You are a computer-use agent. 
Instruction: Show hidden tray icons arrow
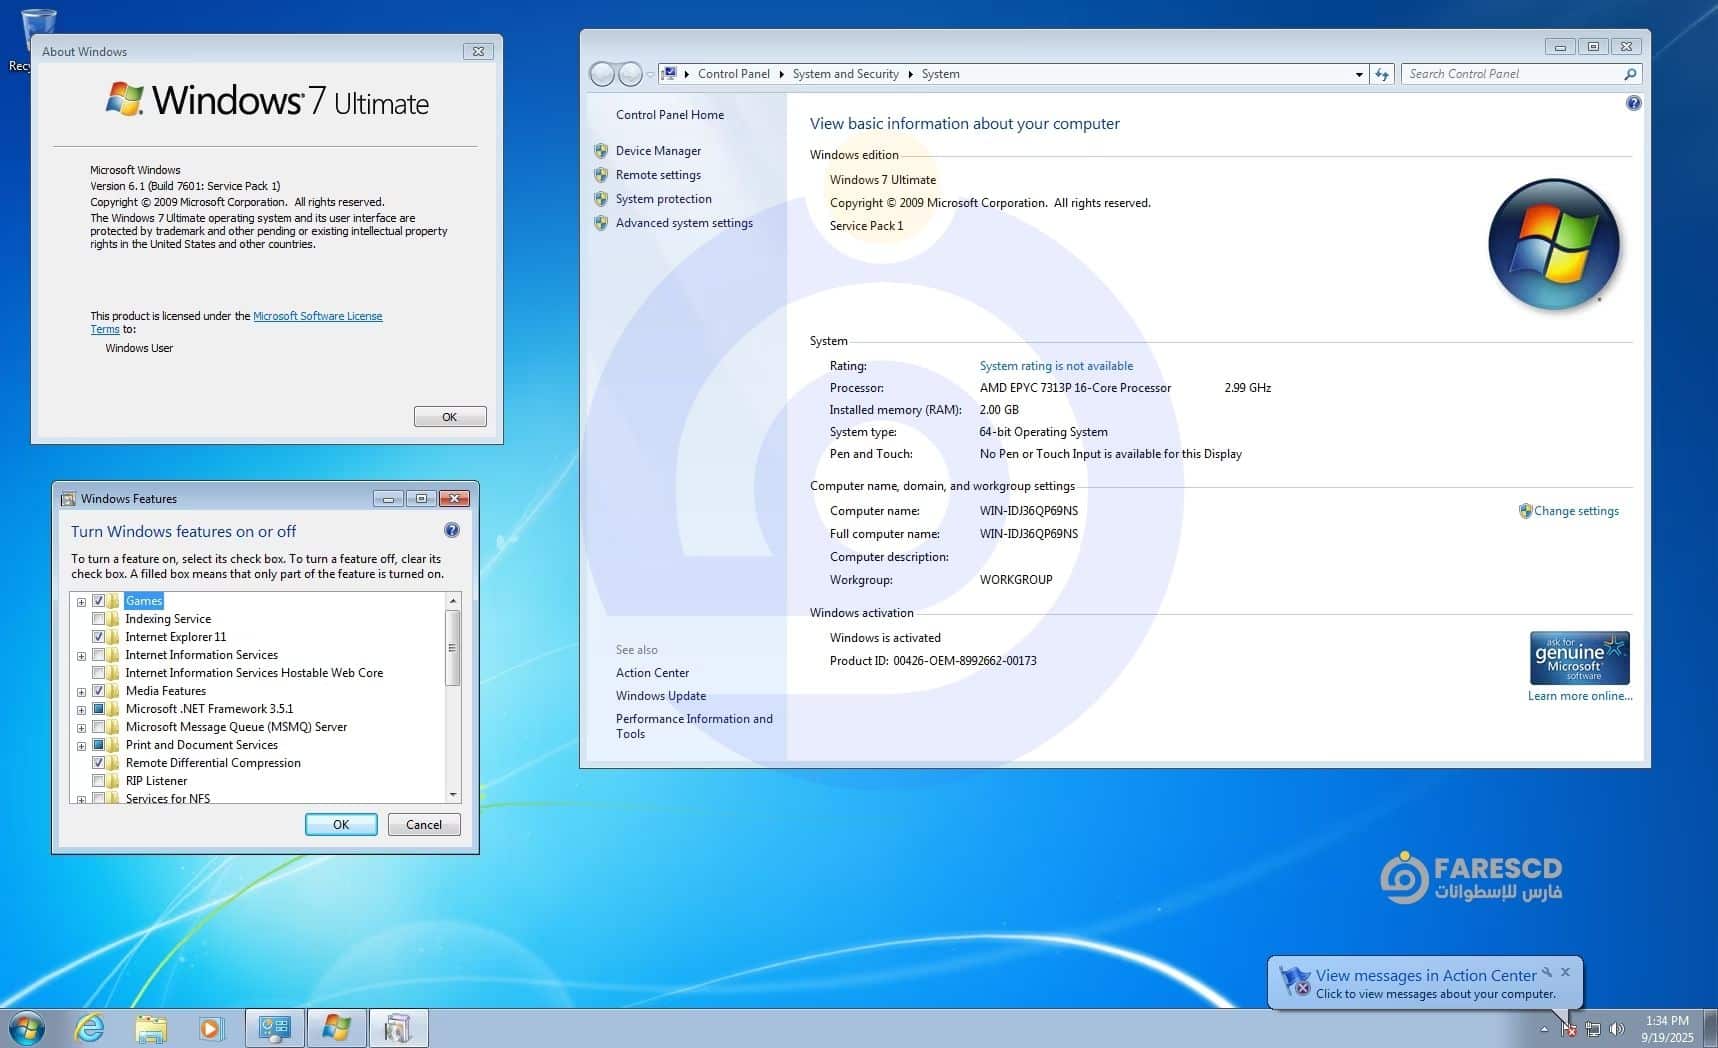click(1544, 1029)
